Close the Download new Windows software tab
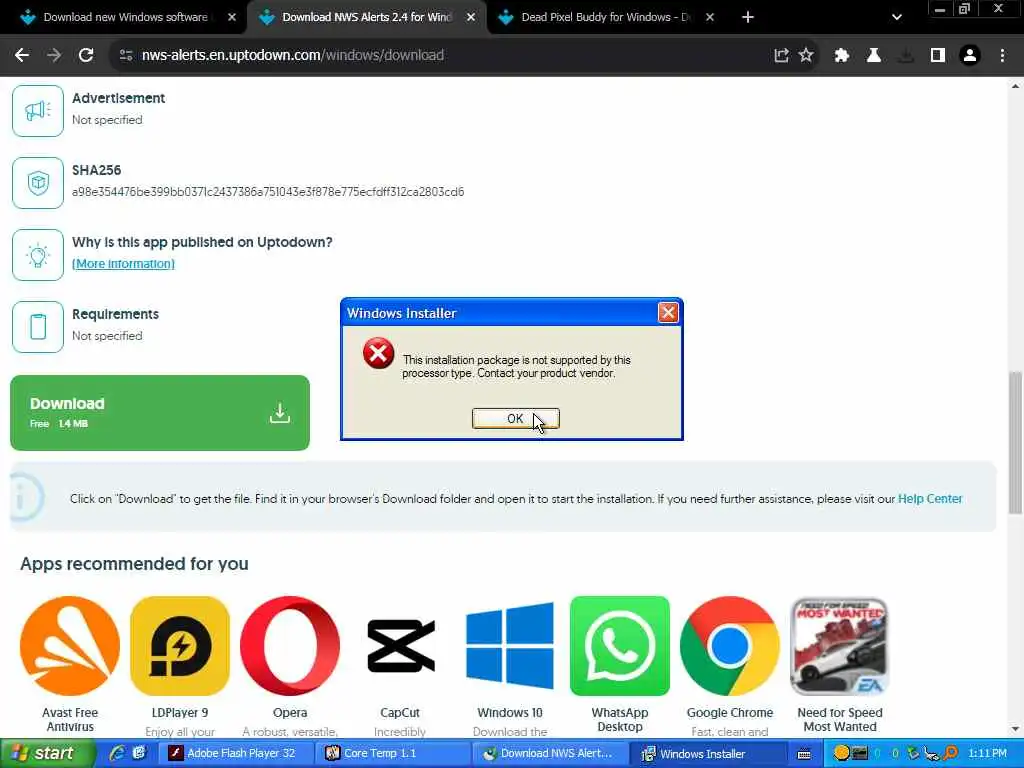This screenshot has height=768, width=1024. (232, 17)
